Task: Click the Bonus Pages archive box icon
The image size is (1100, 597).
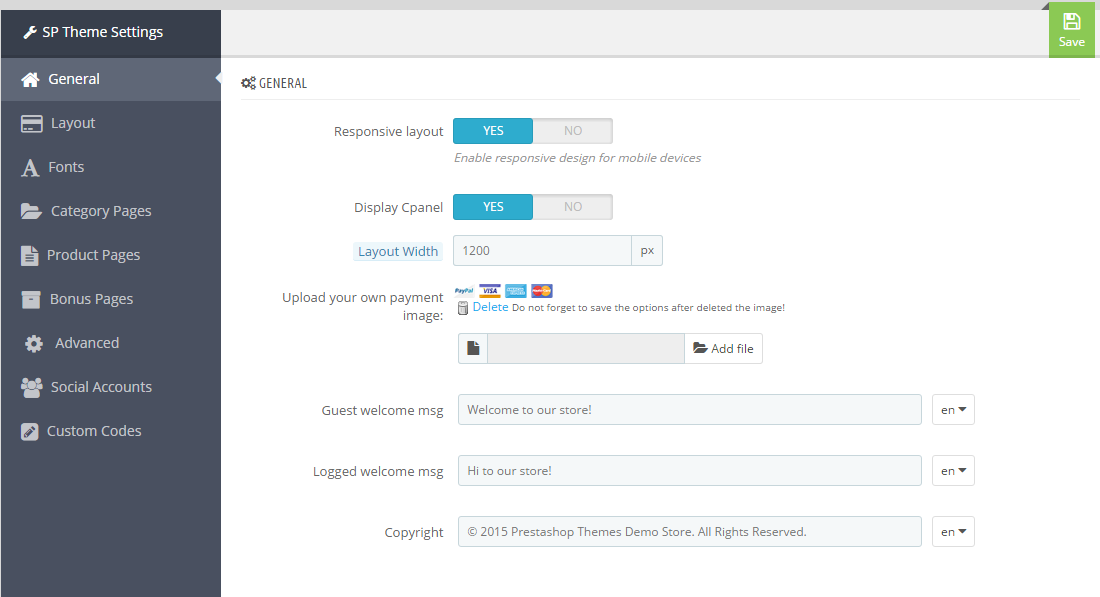Action: coord(31,300)
